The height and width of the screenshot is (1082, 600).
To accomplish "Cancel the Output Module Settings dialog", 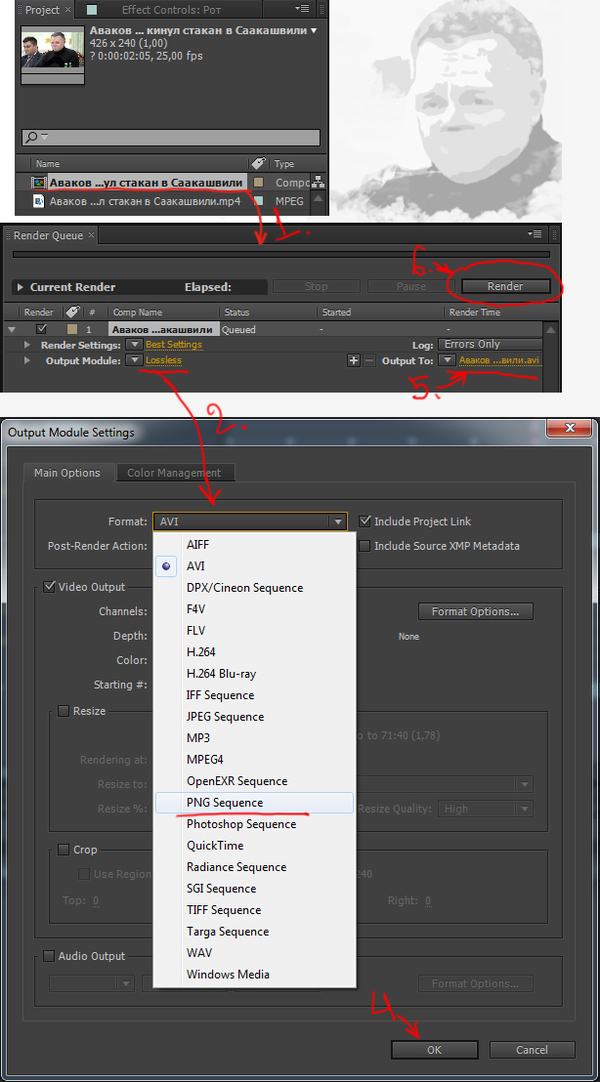I will click(x=532, y=1050).
